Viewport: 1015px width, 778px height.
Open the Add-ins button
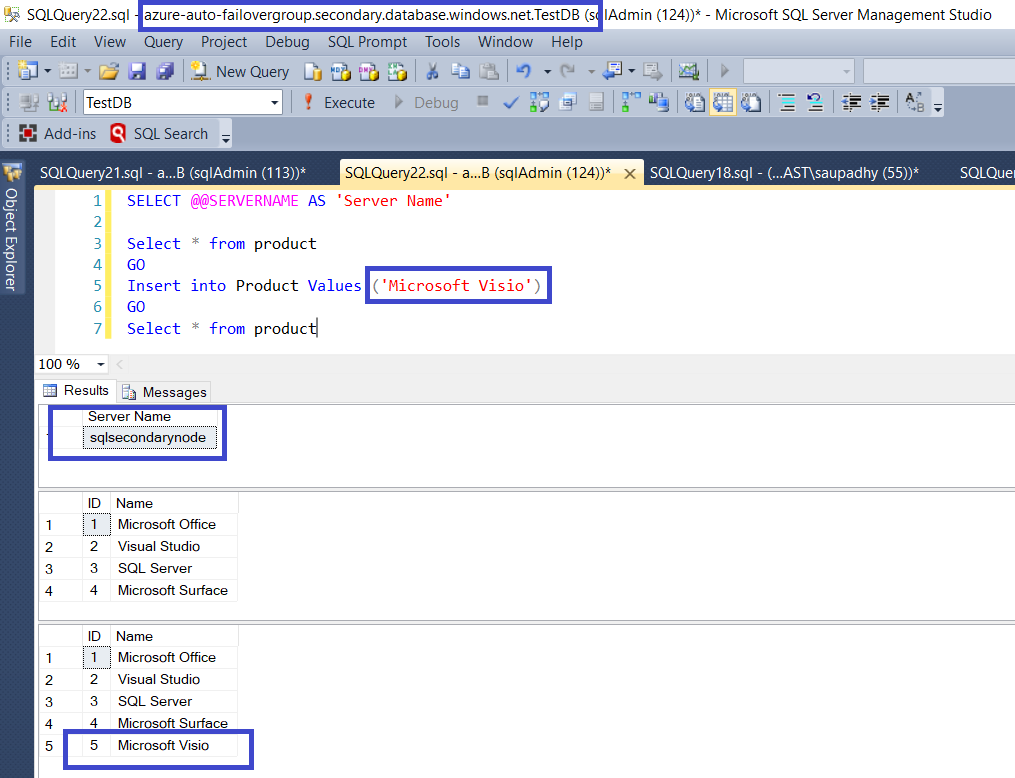[58, 133]
